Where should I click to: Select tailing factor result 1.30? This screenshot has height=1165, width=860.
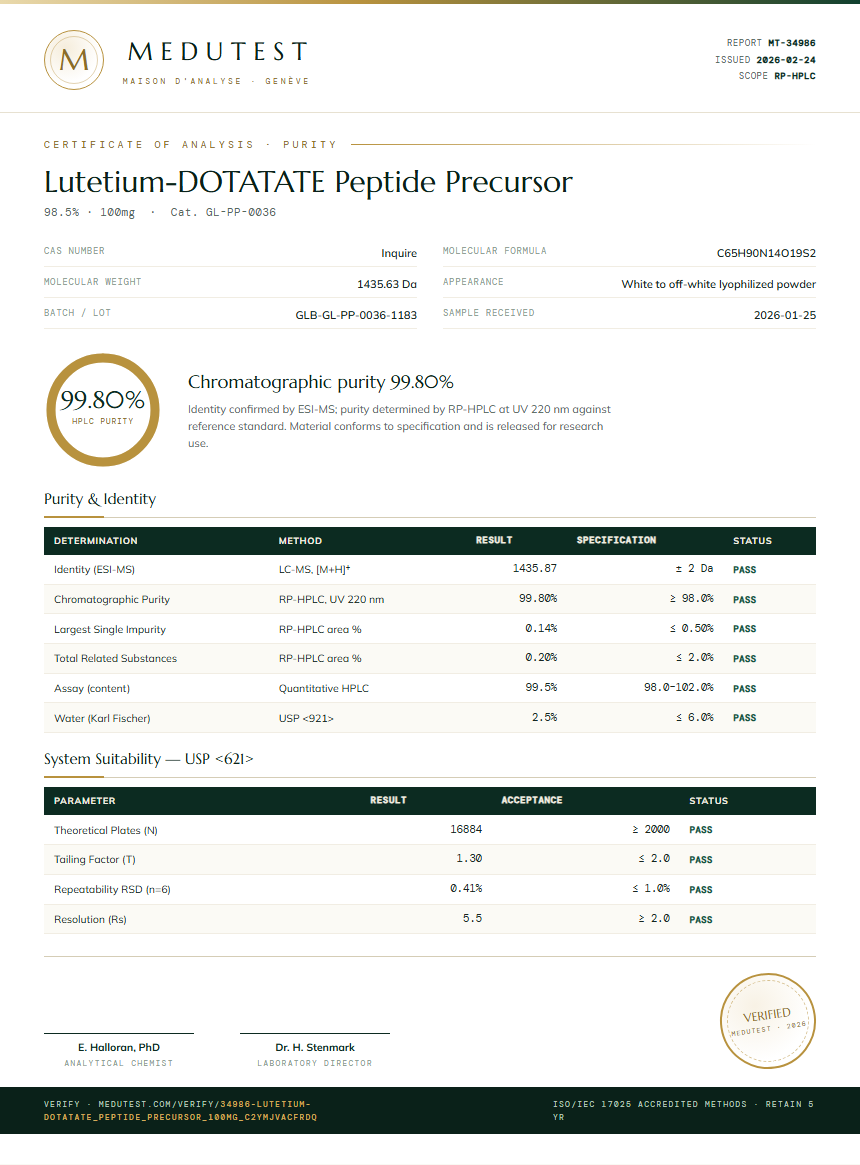[469, 859]
